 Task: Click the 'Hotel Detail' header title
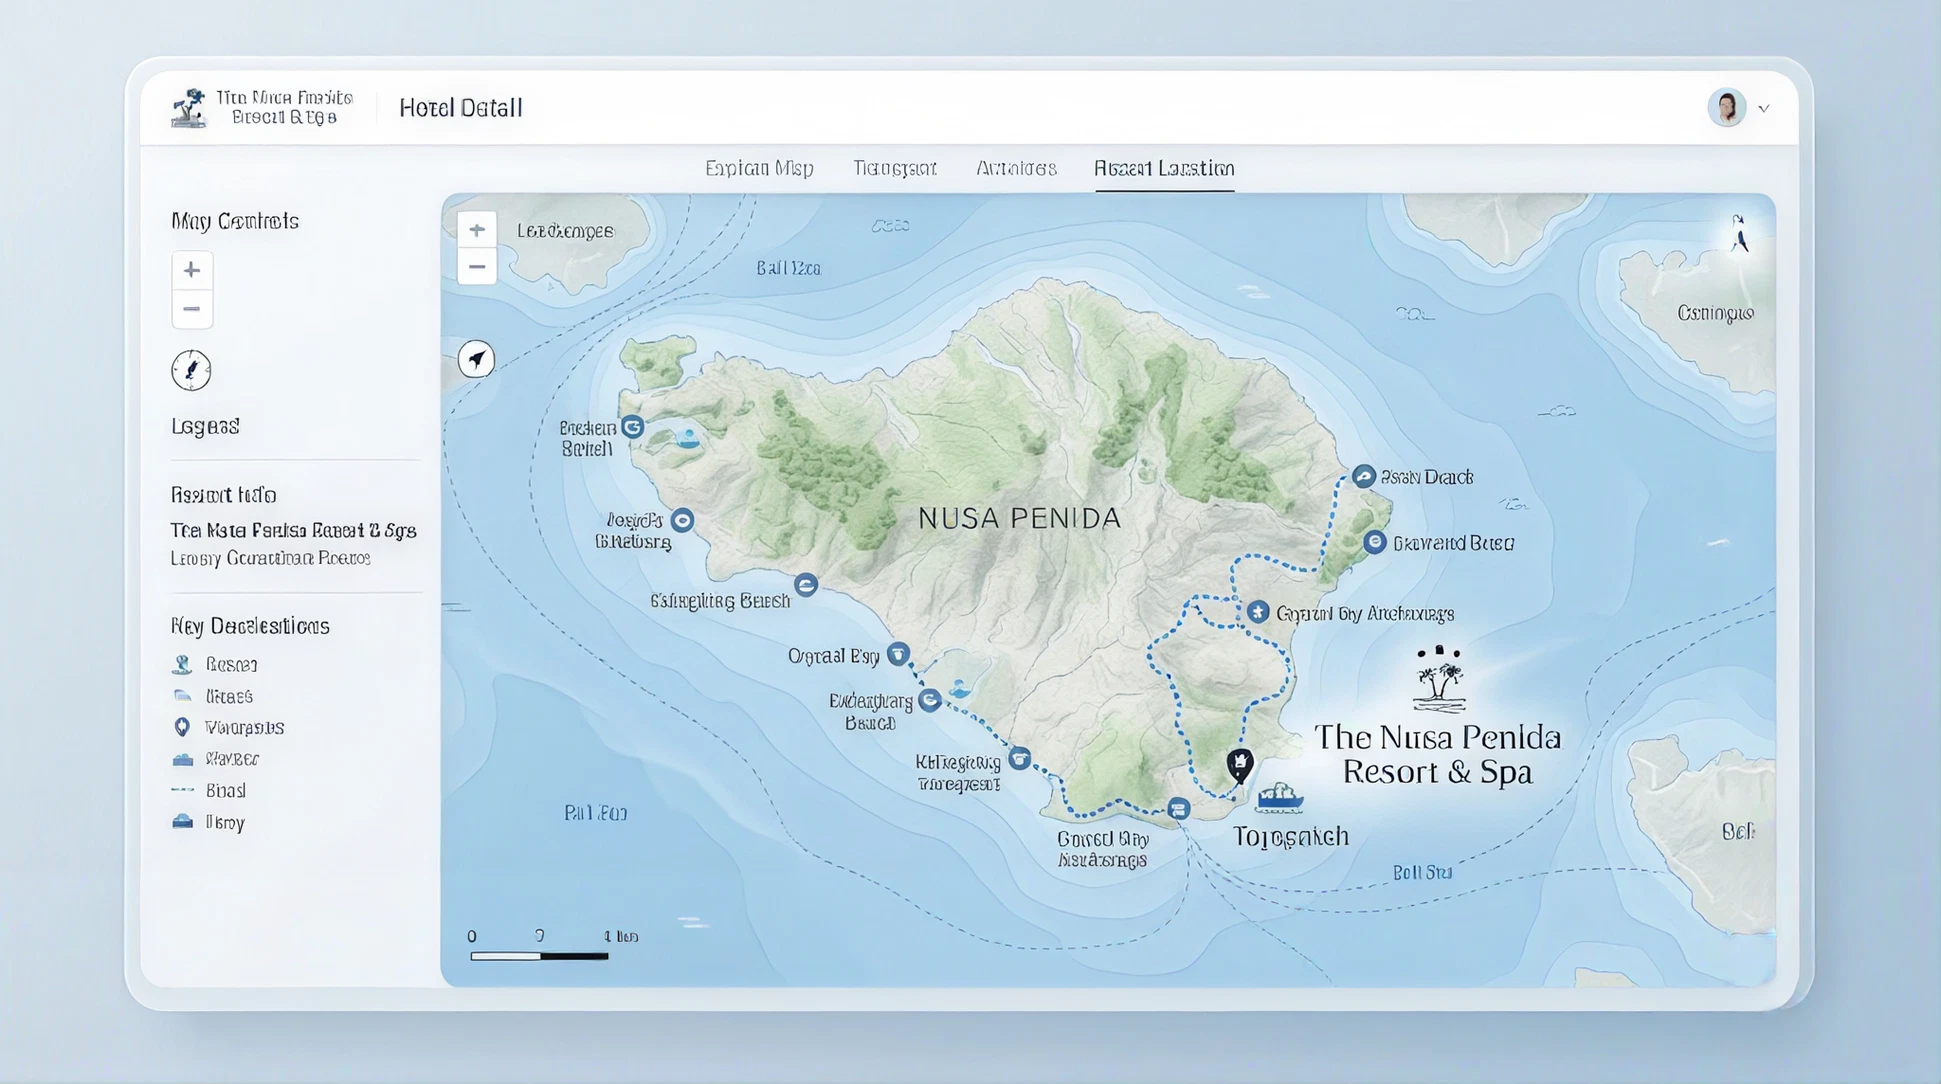(x=460, y=108)
